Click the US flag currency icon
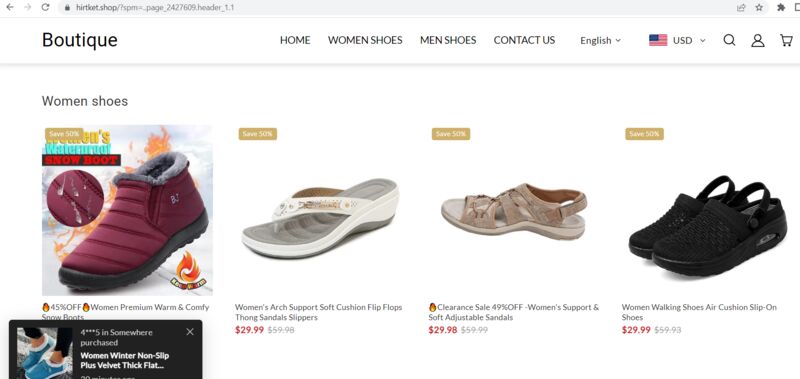Viewport: 800px width, 379px height. pyautogui.click(x=658, y=40)
